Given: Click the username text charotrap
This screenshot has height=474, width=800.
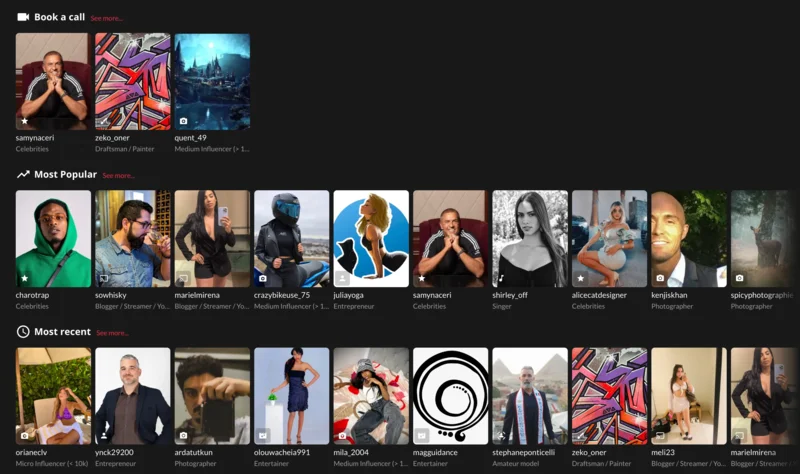Looking at the screenshot, I should pyautogui.click(x=32, y=295).
